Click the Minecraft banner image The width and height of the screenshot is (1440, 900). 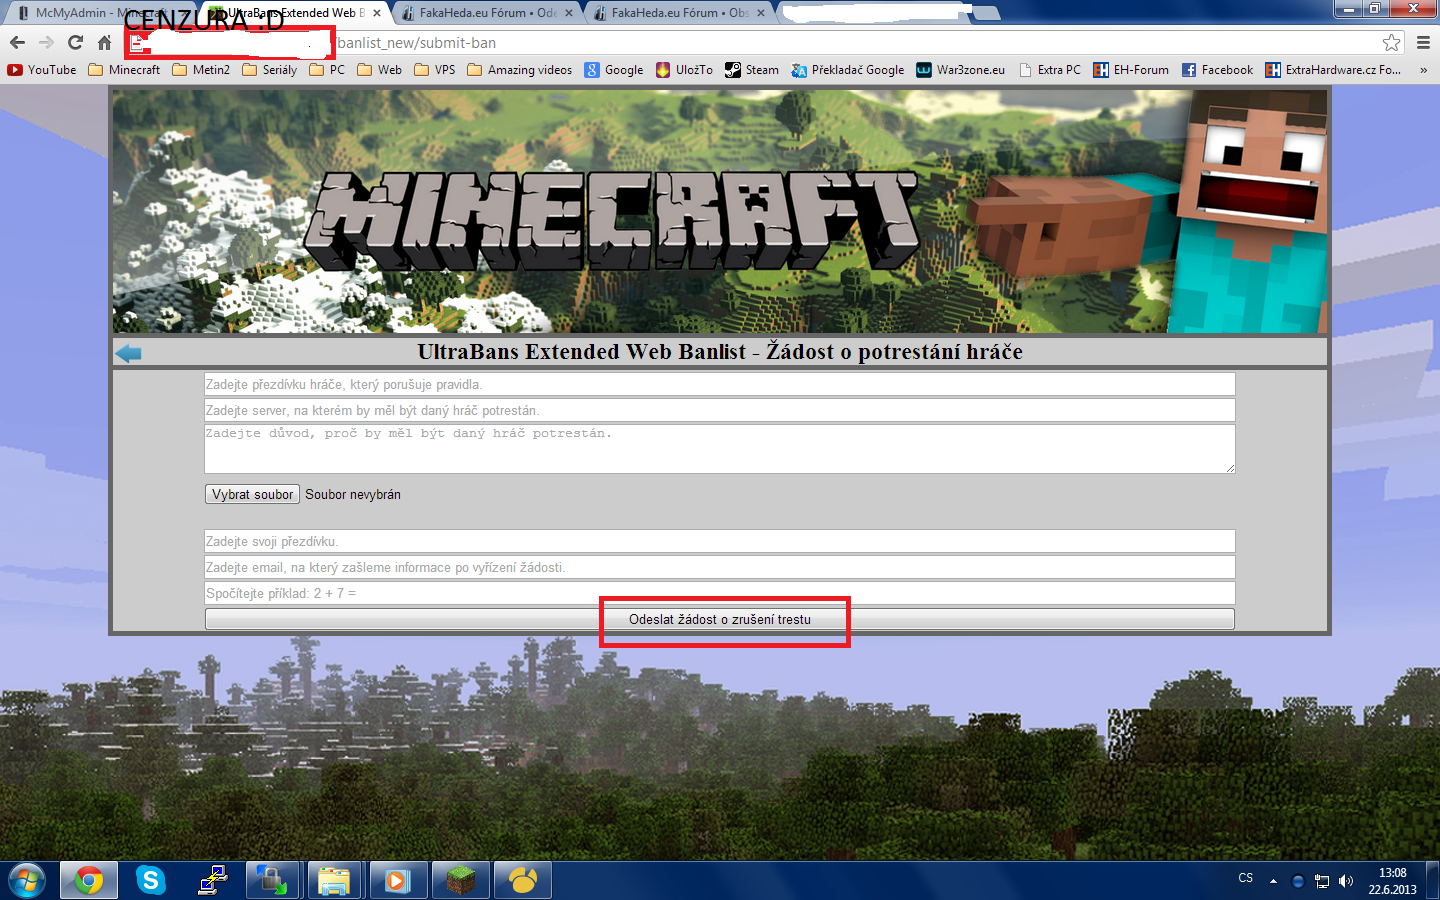[x=720, y=211]
